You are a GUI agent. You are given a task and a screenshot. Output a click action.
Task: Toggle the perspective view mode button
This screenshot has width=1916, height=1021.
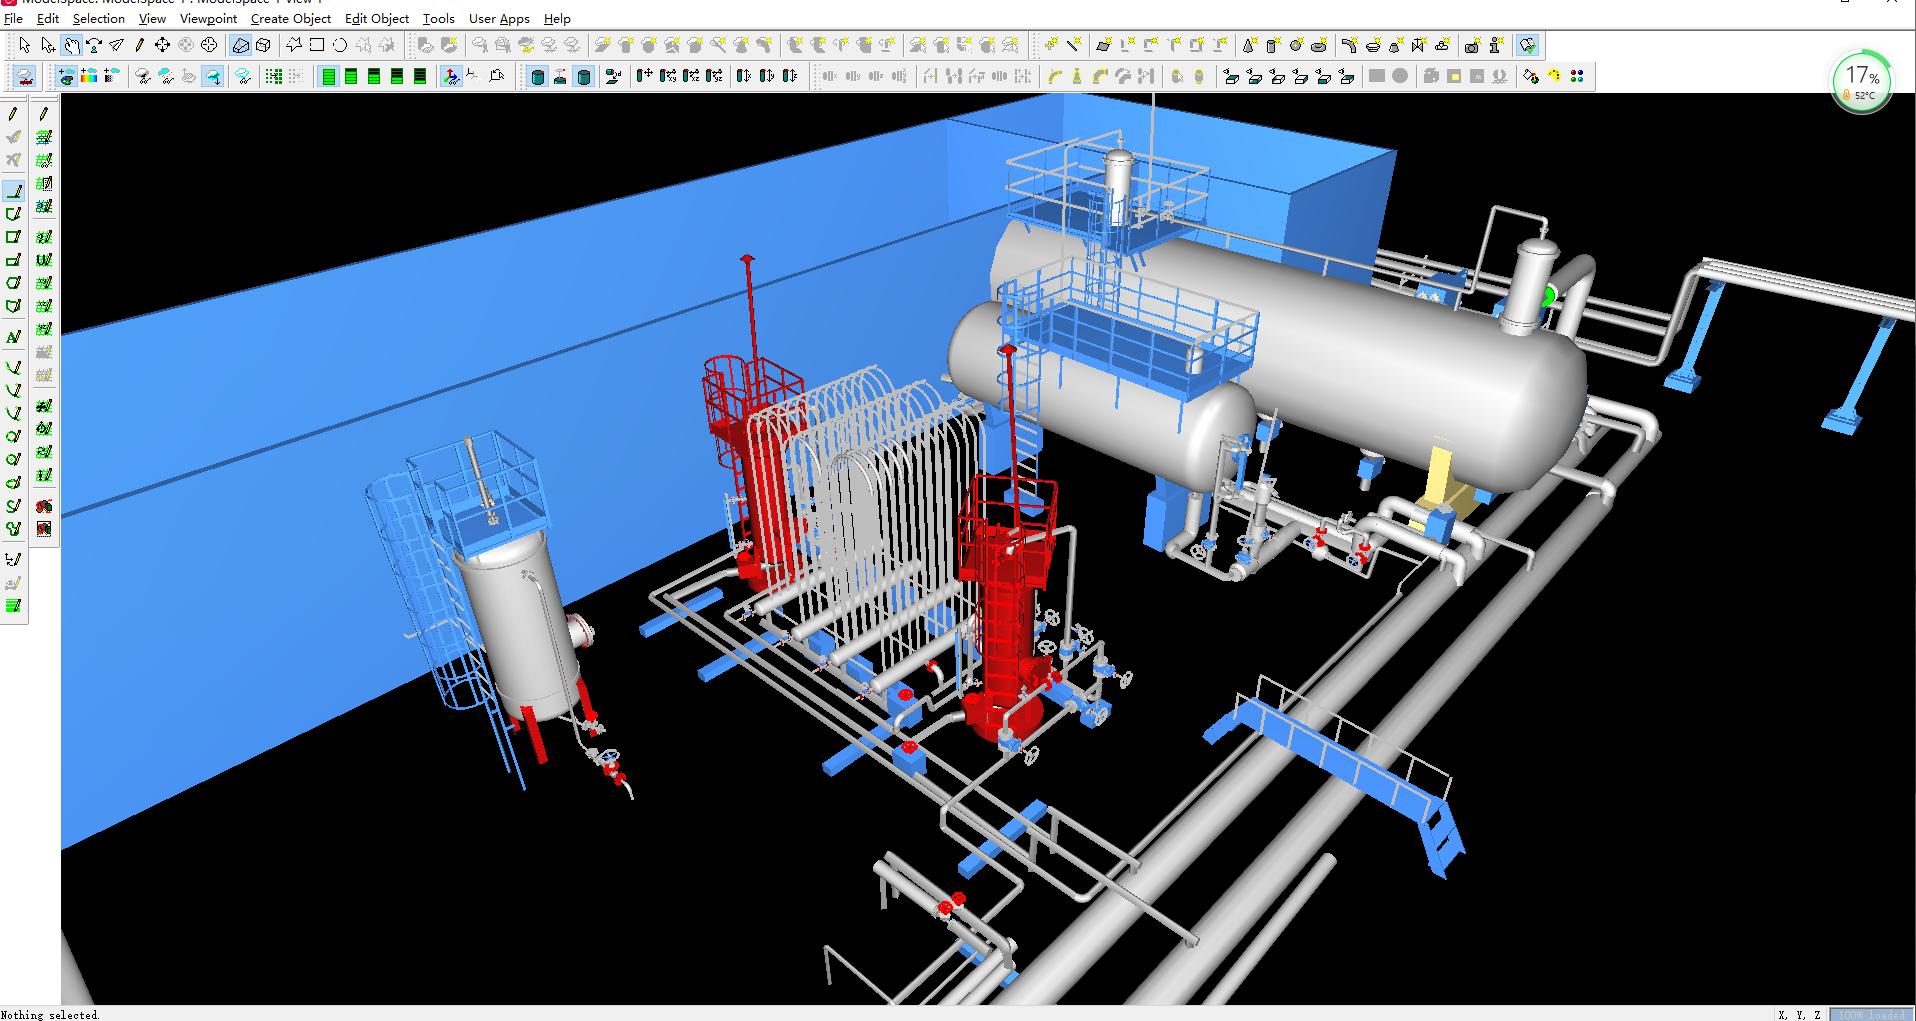[x=240, y=45]
